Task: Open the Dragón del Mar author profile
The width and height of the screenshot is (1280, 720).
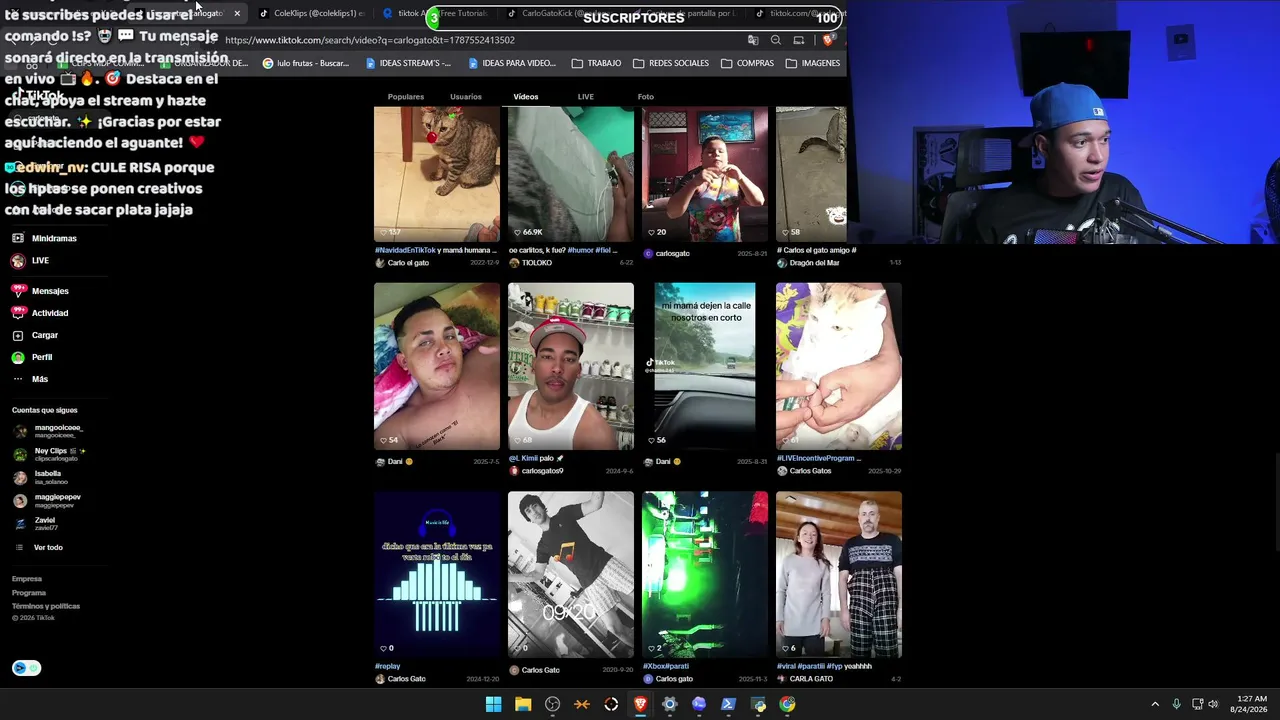Action: coord(808,263)
